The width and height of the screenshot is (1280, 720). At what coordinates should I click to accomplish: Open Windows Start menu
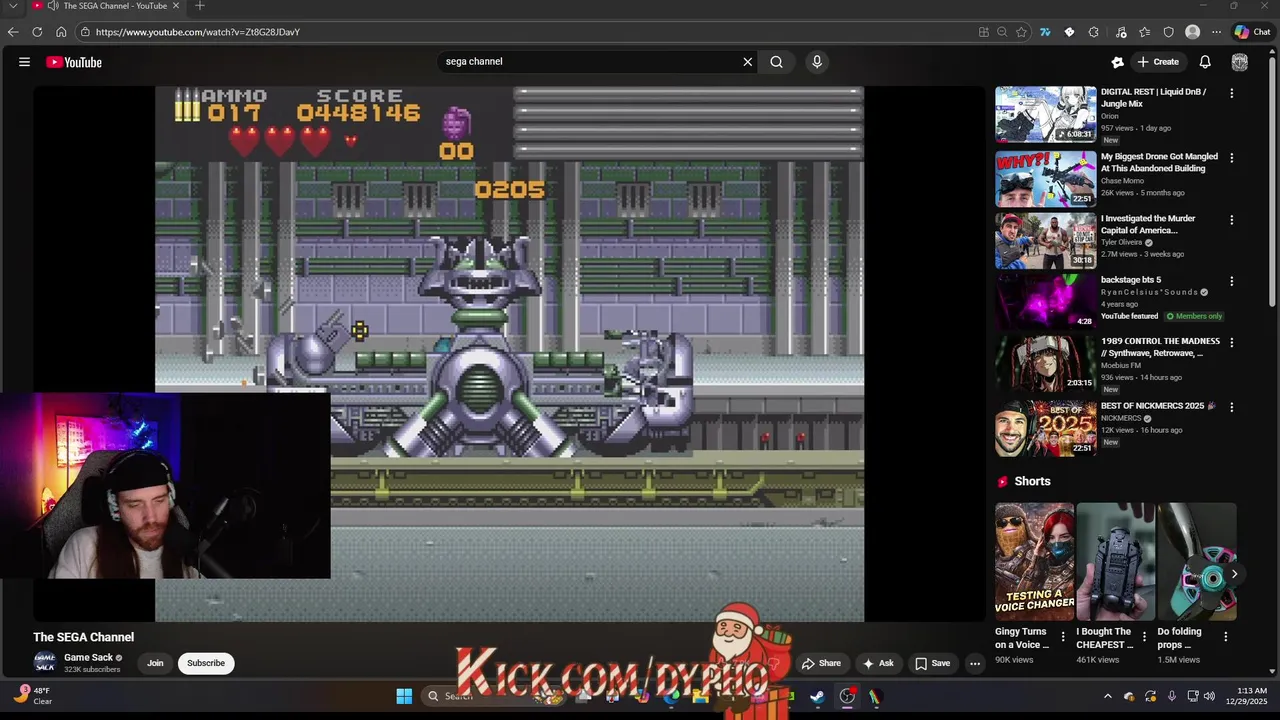pos(404,696)
